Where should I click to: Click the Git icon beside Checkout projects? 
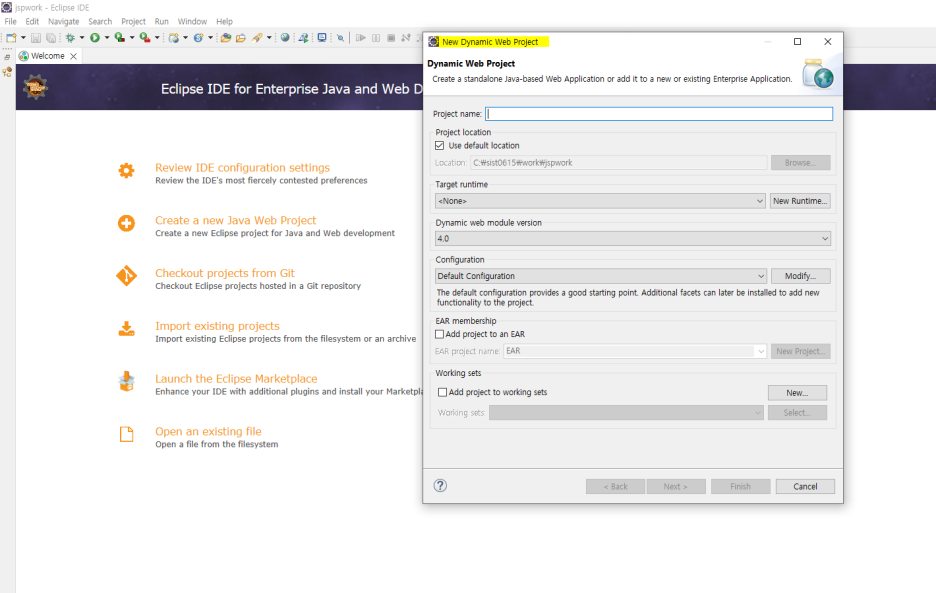pos(126,276)
